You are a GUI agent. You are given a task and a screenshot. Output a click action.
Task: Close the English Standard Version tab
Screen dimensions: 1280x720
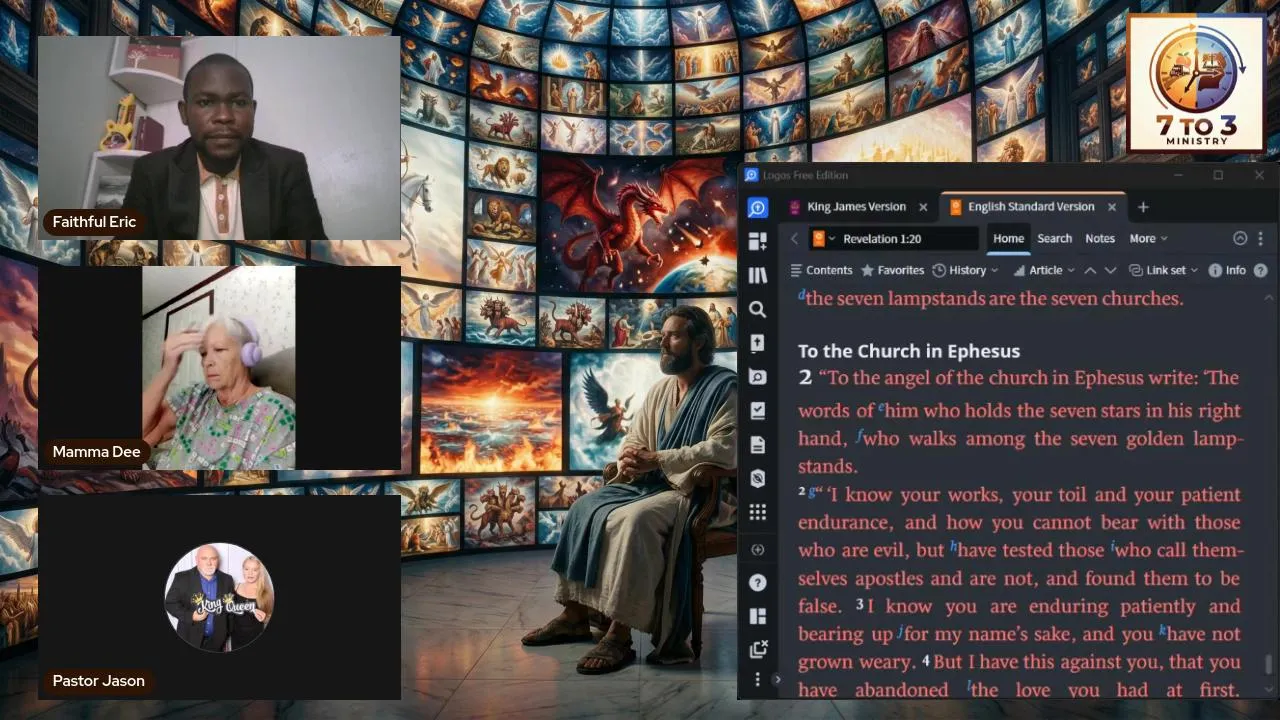pos(1112,207)
